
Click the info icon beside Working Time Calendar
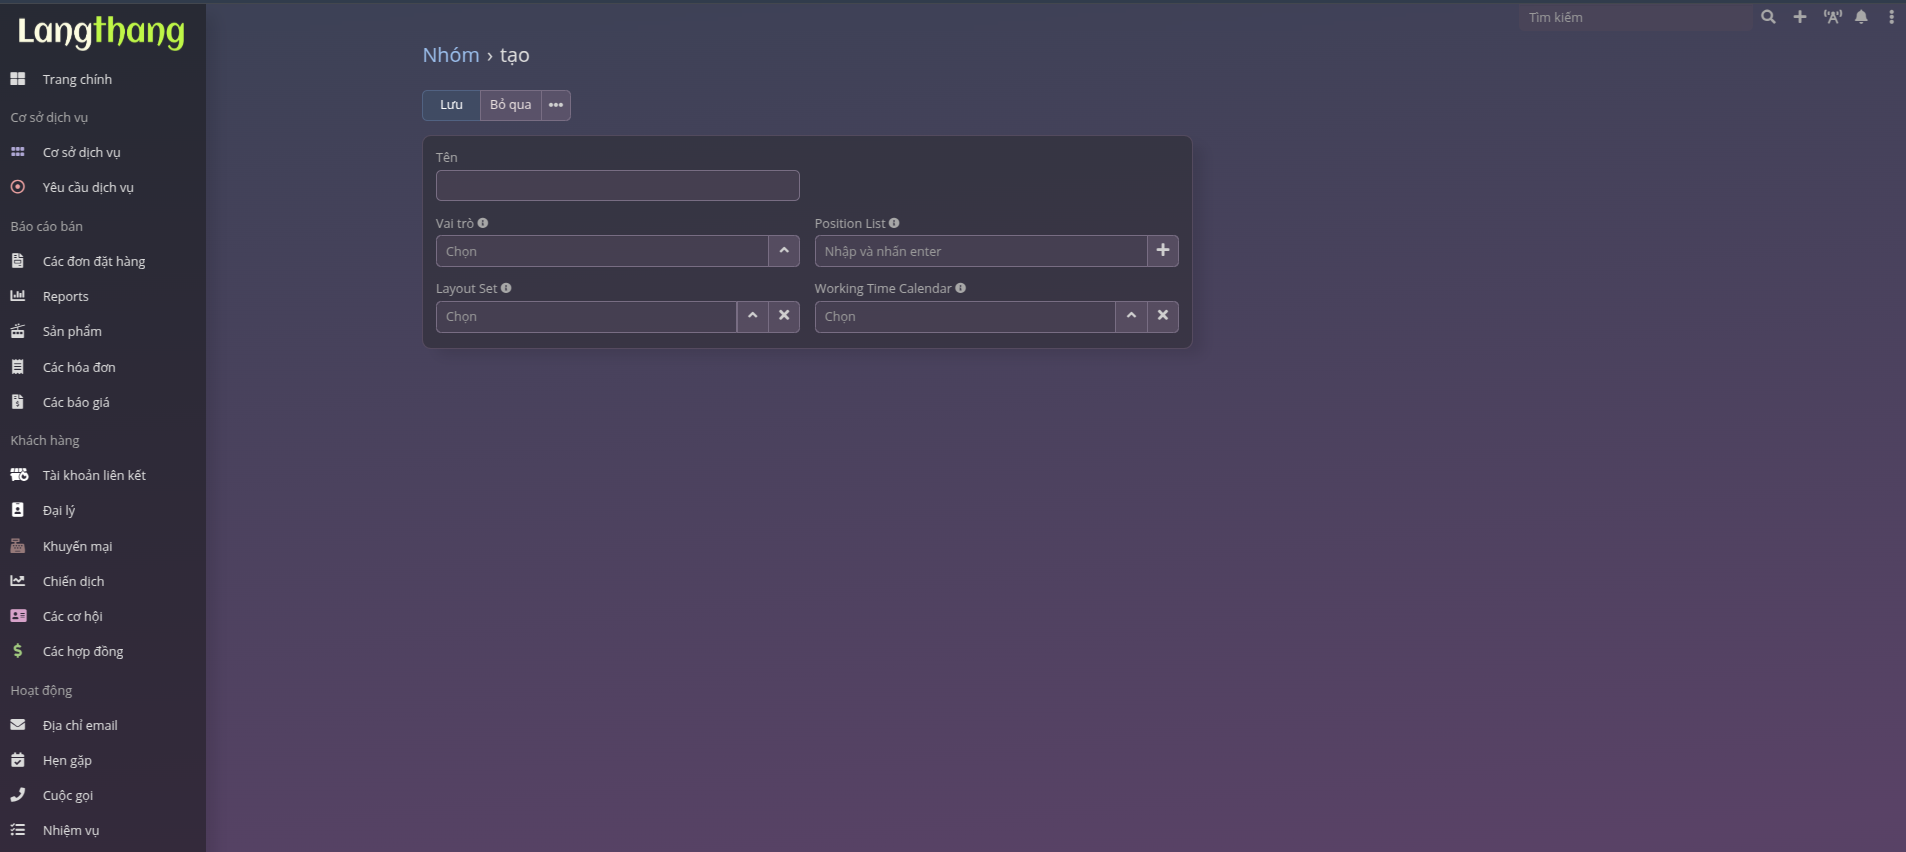click(960, 288)
